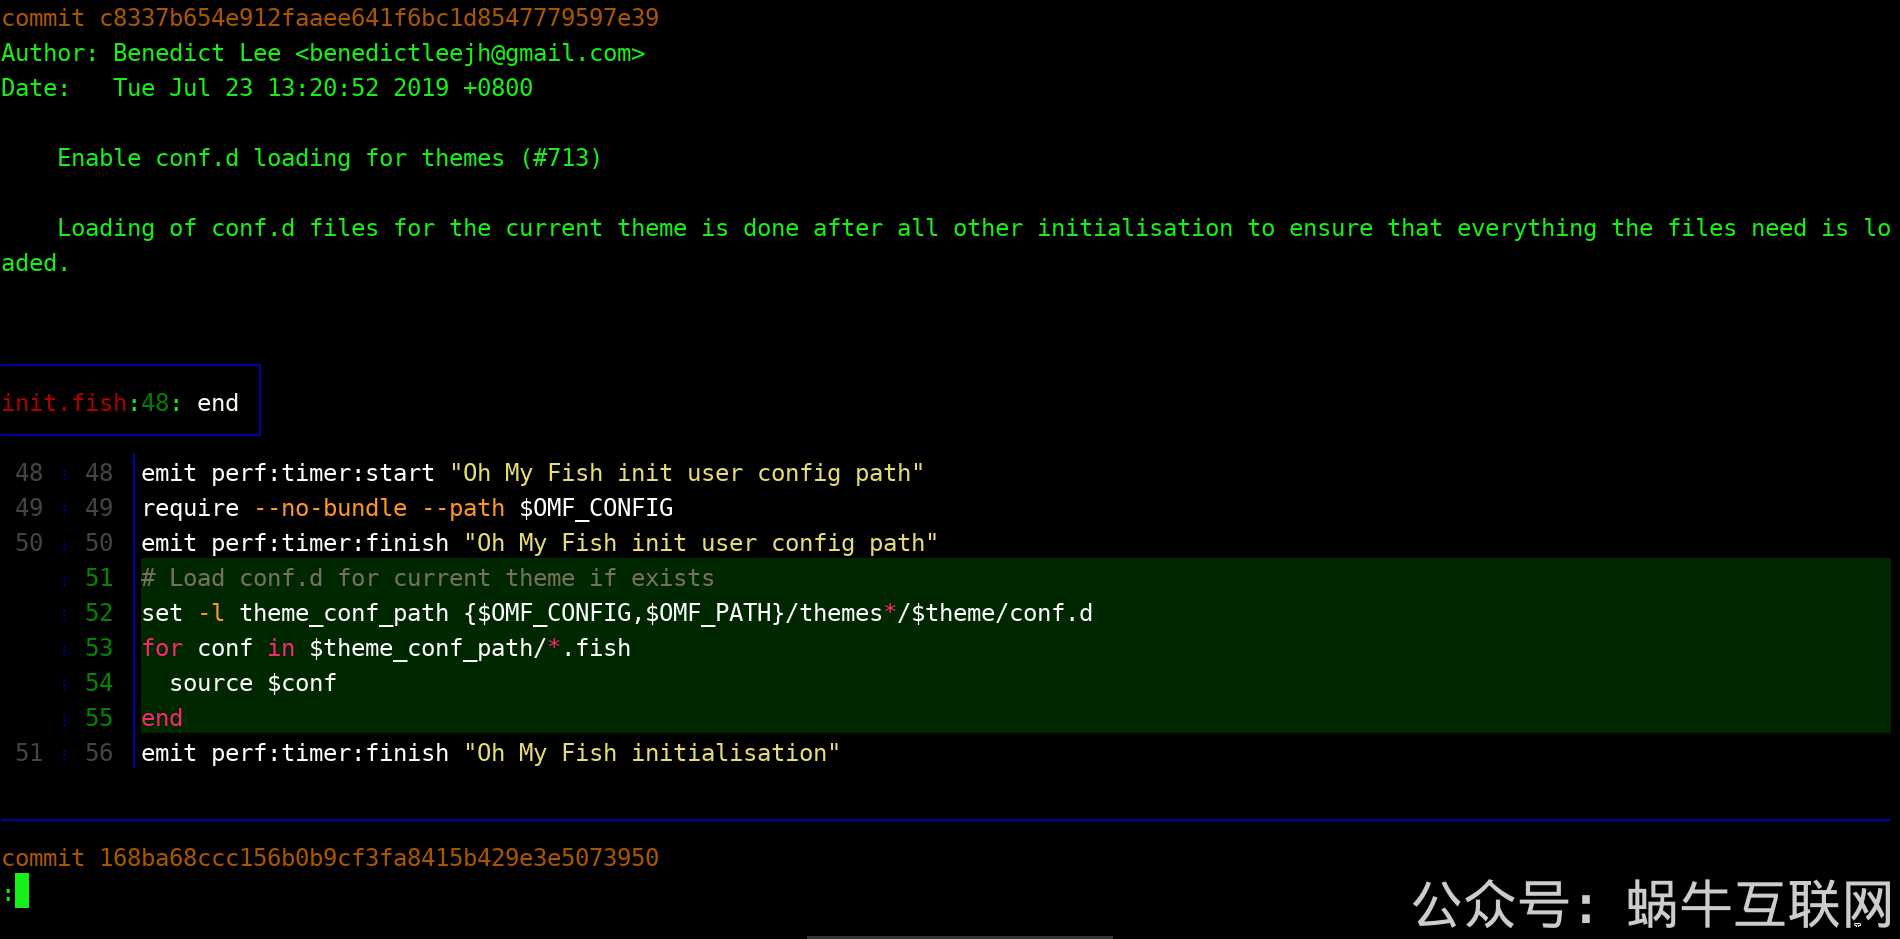Click the date Tue Jul 23 13:20:52 2019
Screen dimensions: 1900x939
point(280,88)
